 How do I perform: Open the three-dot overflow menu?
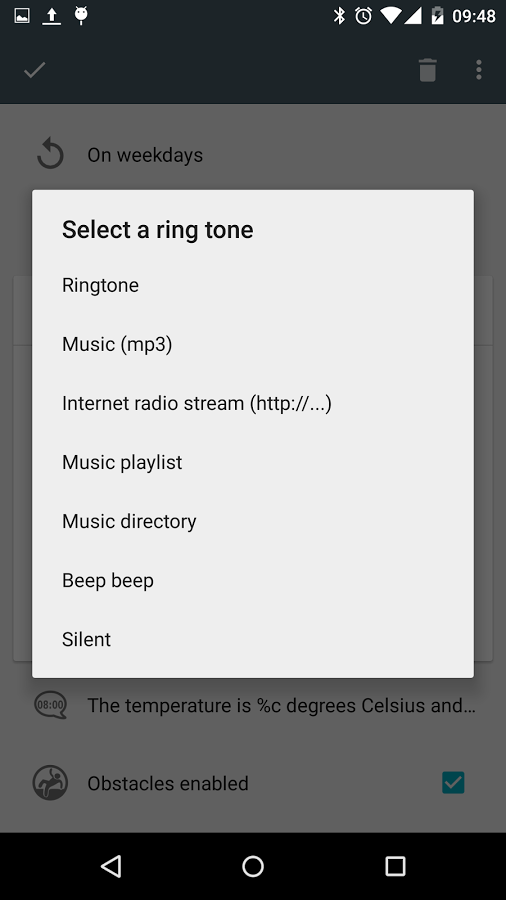[478, 70]
